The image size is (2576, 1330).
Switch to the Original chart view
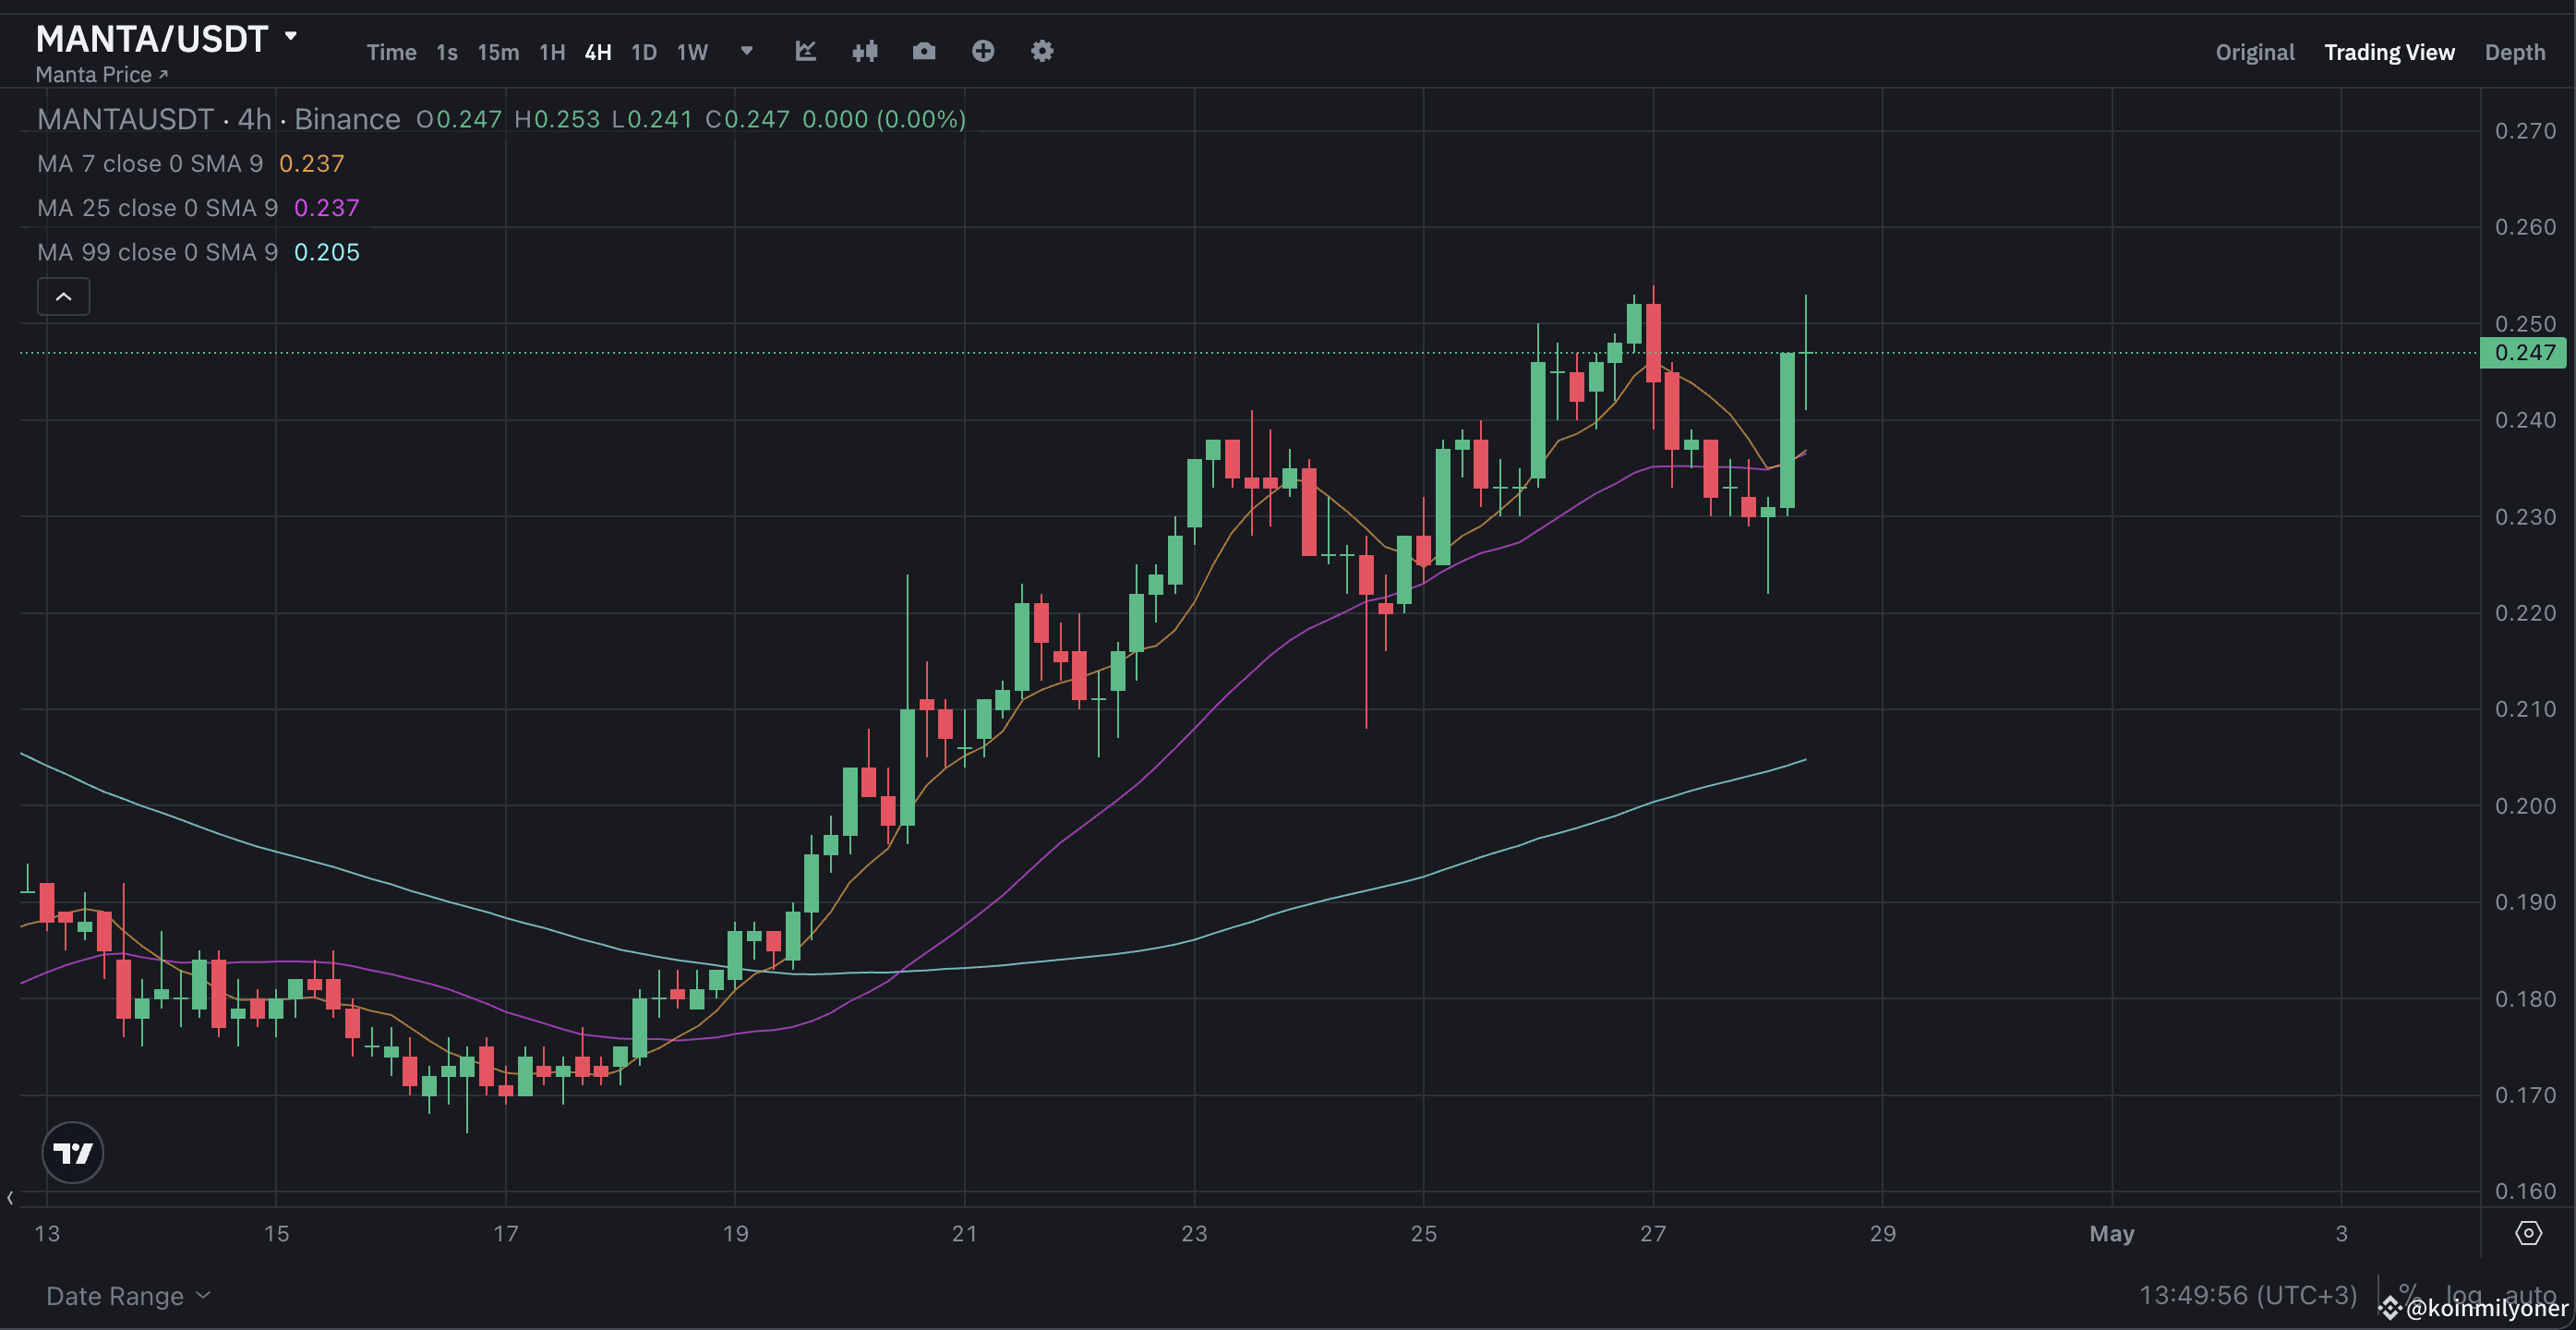(2255, 51)
